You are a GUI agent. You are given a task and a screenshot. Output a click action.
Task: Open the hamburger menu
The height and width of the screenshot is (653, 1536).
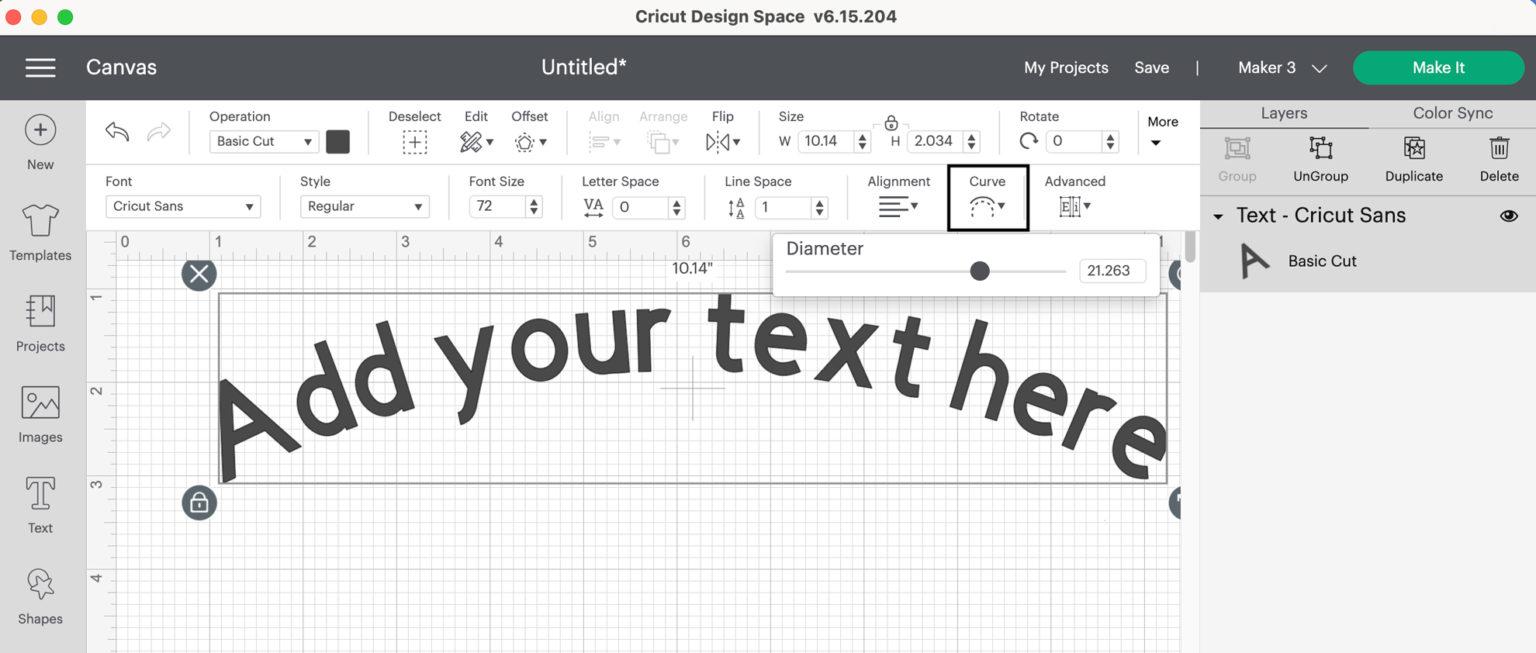point(40,67)
